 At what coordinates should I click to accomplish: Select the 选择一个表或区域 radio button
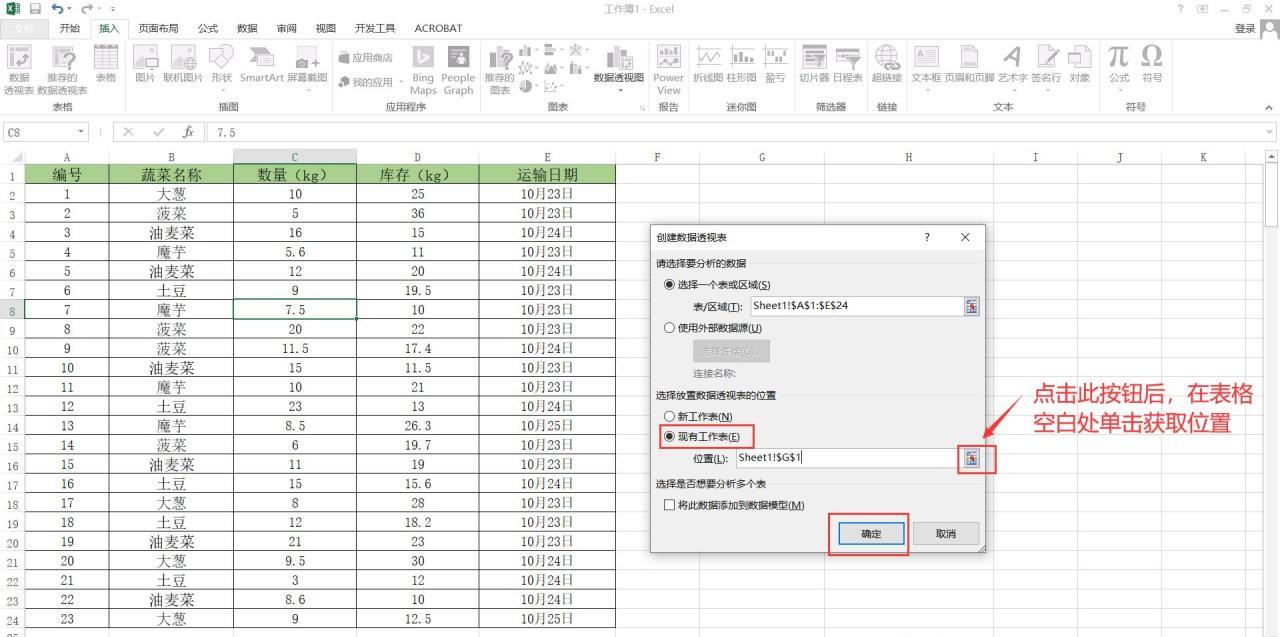click(x=670, y=285)
